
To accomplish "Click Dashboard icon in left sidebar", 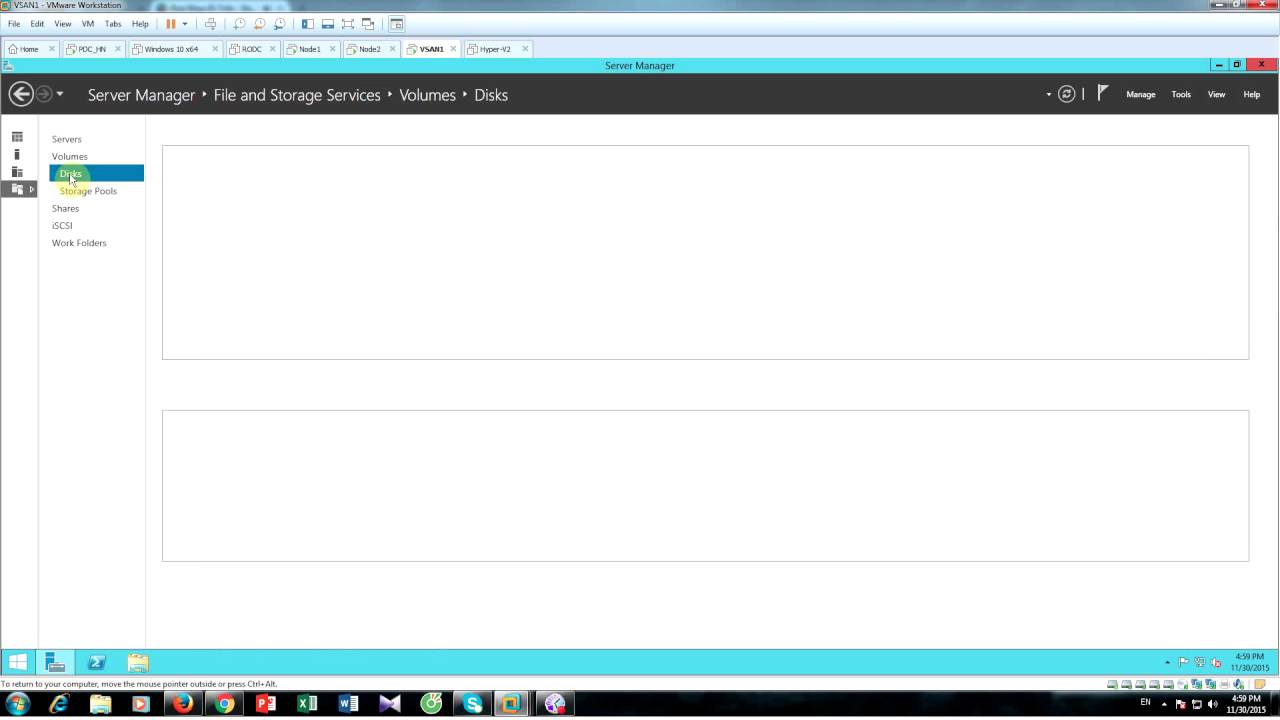I will pyautogui.click(x=17, y=137).
